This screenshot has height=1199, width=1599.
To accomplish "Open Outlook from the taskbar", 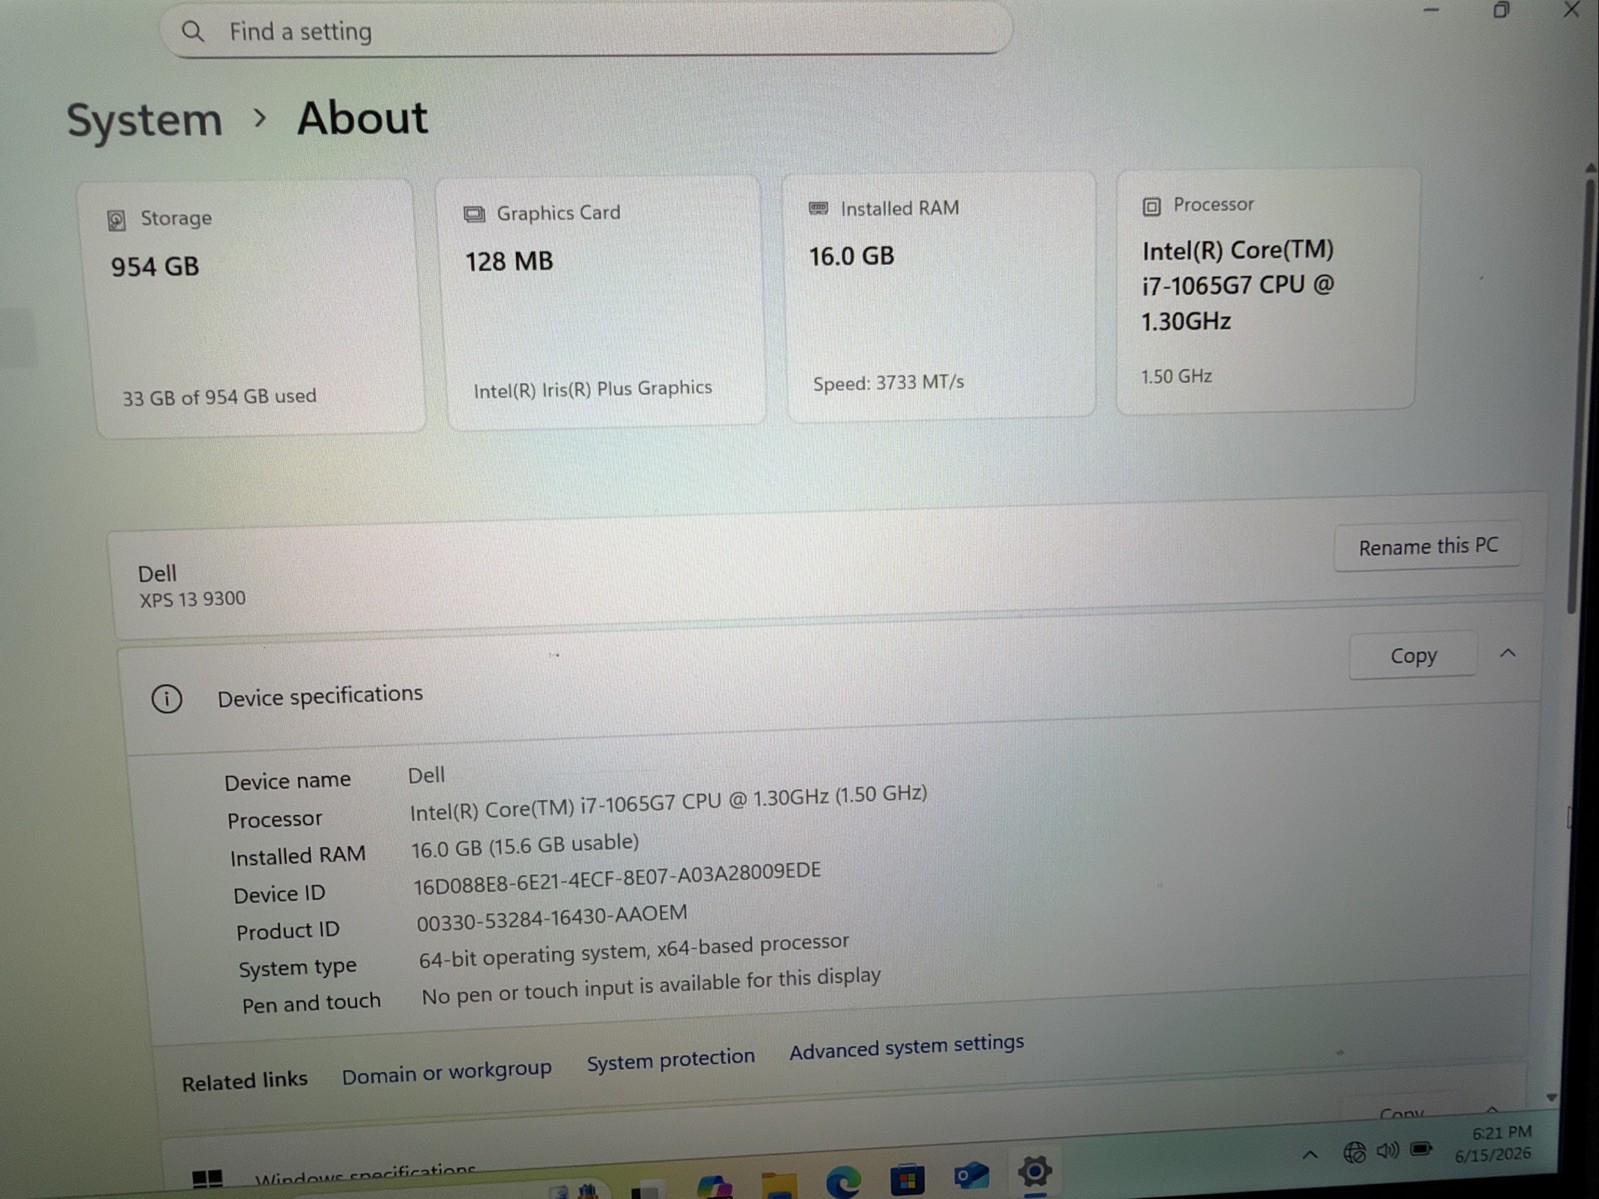I will (x=970, y=1175).
